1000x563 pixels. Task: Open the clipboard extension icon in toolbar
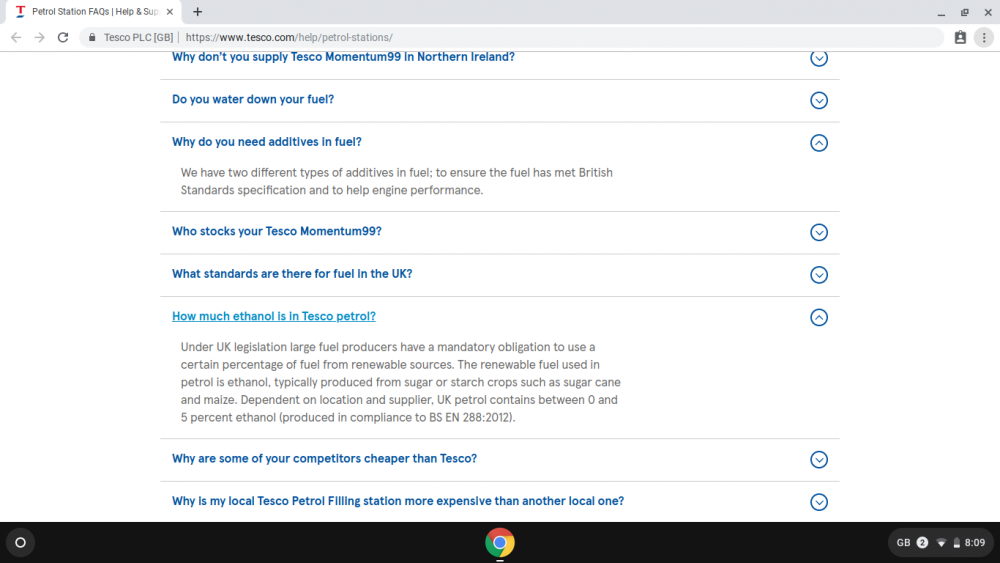click(960, 38)
